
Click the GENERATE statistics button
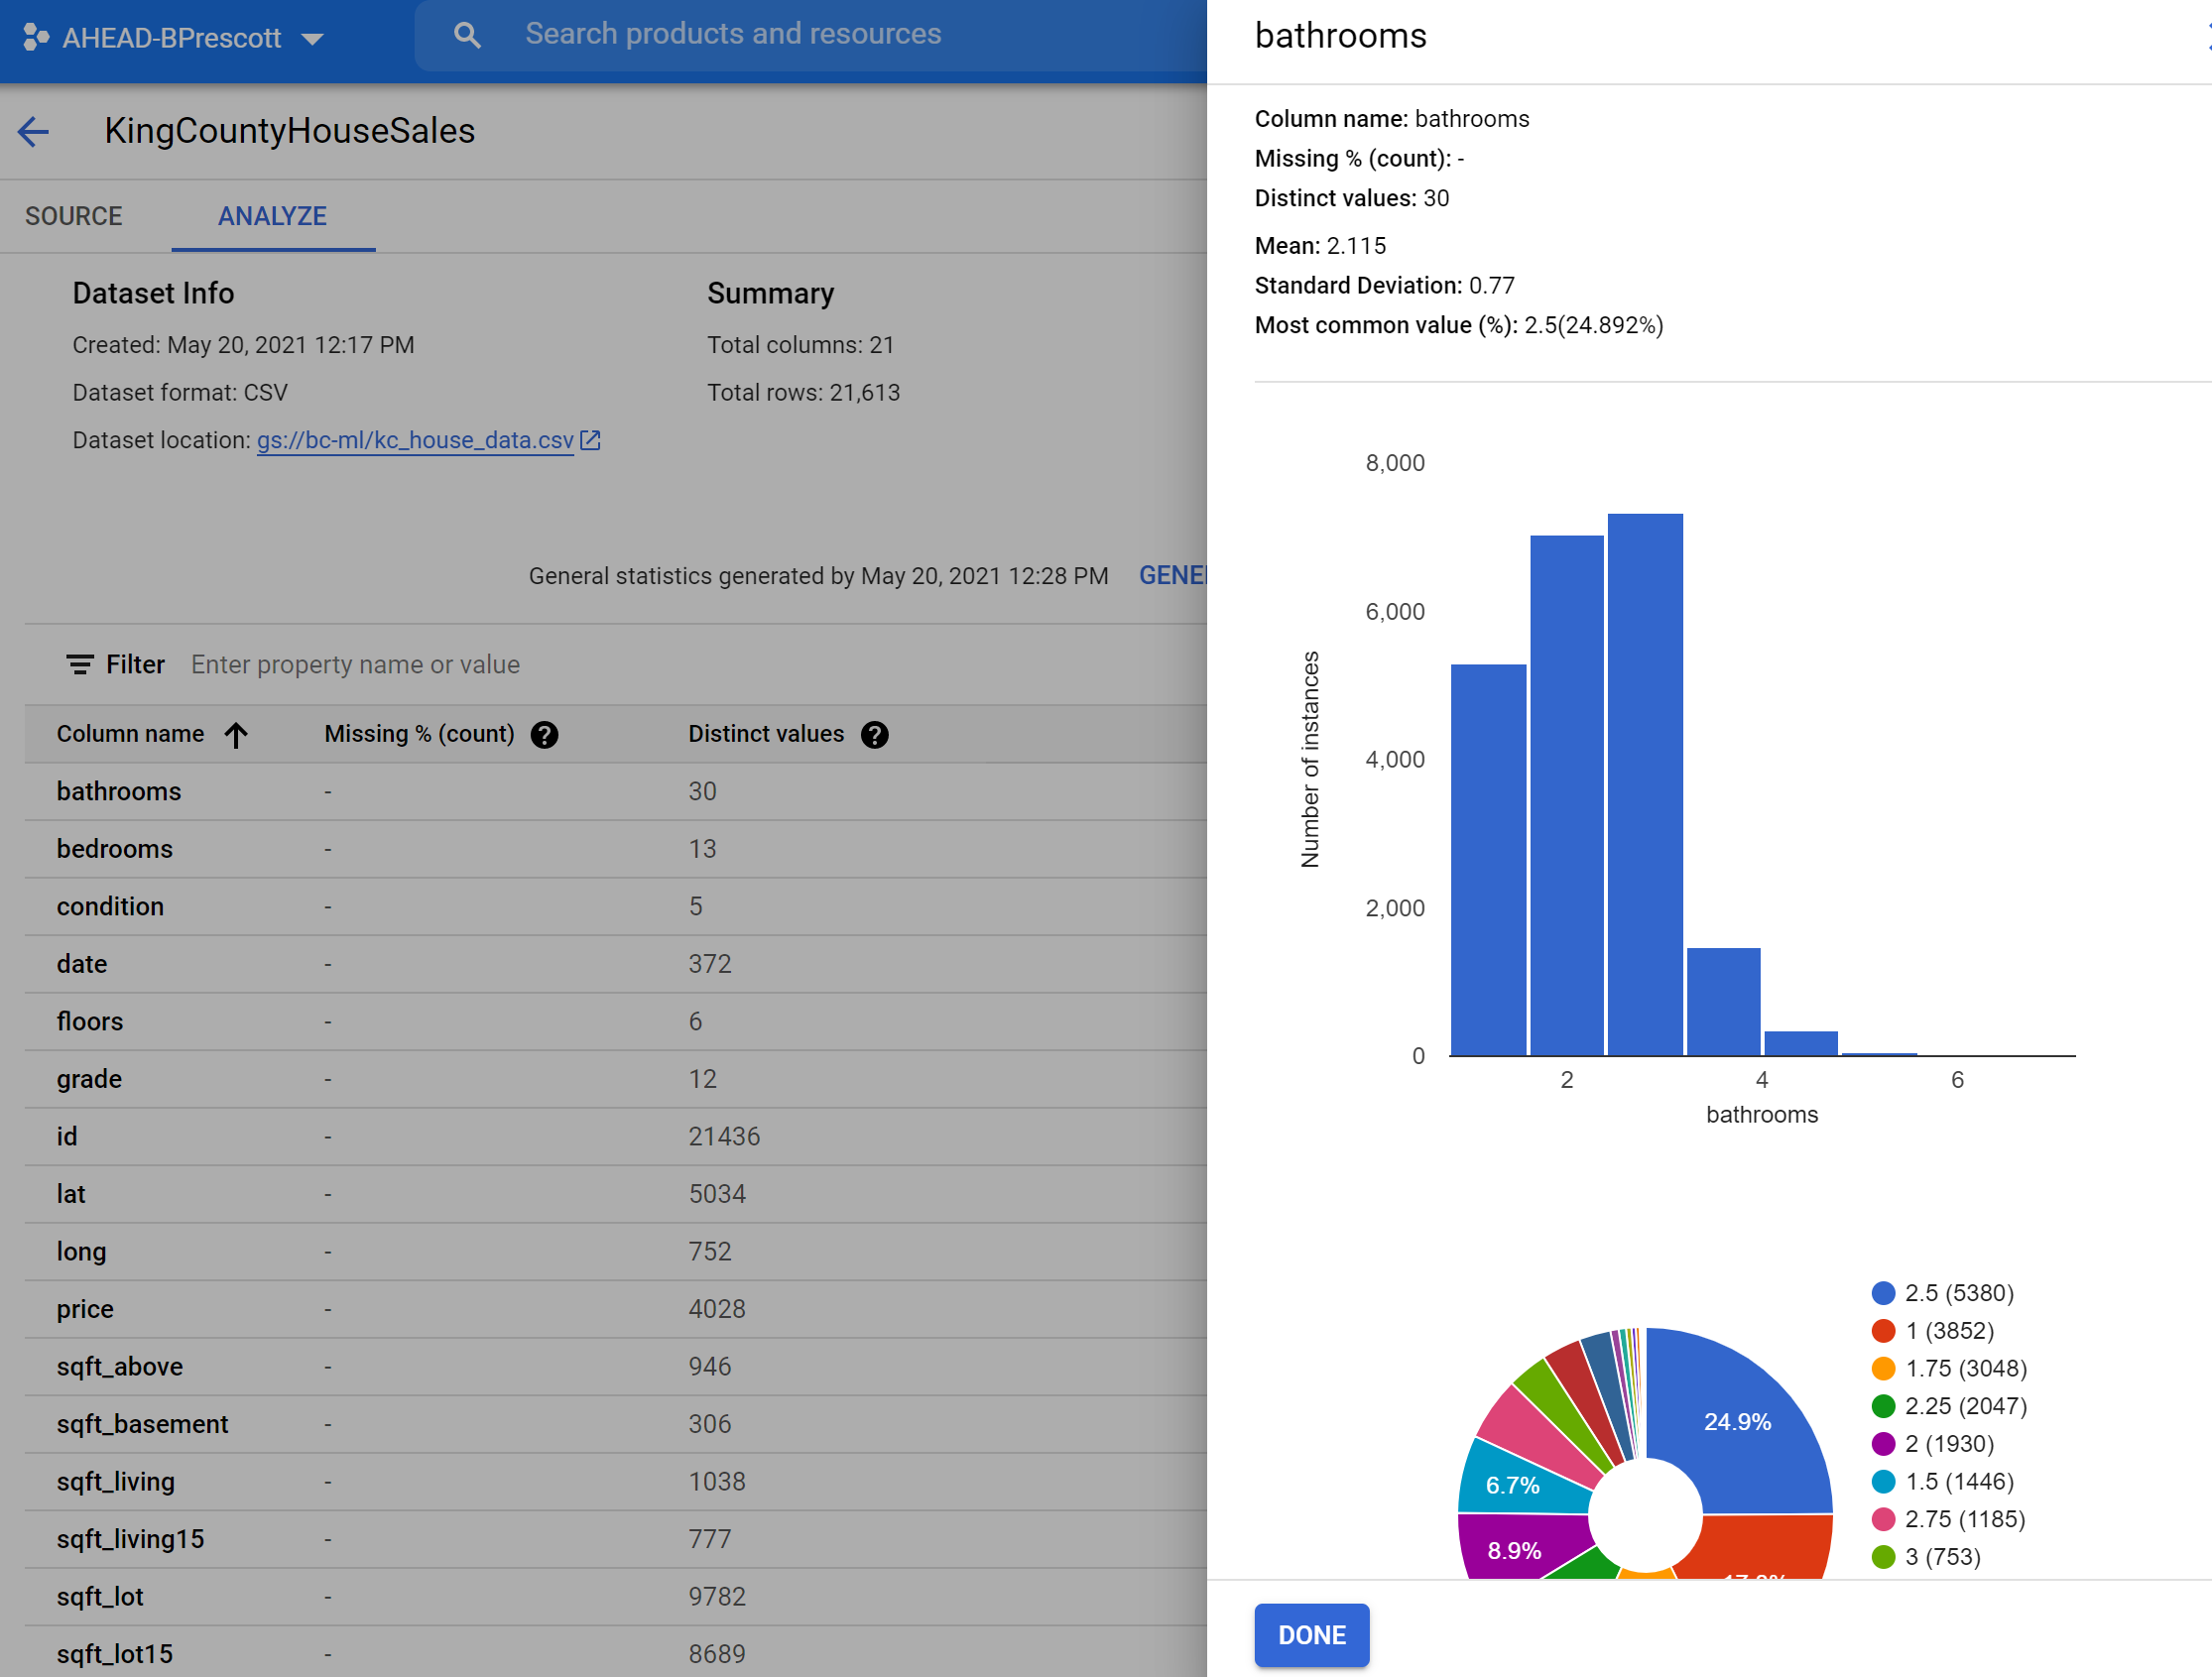(1173, 575)
